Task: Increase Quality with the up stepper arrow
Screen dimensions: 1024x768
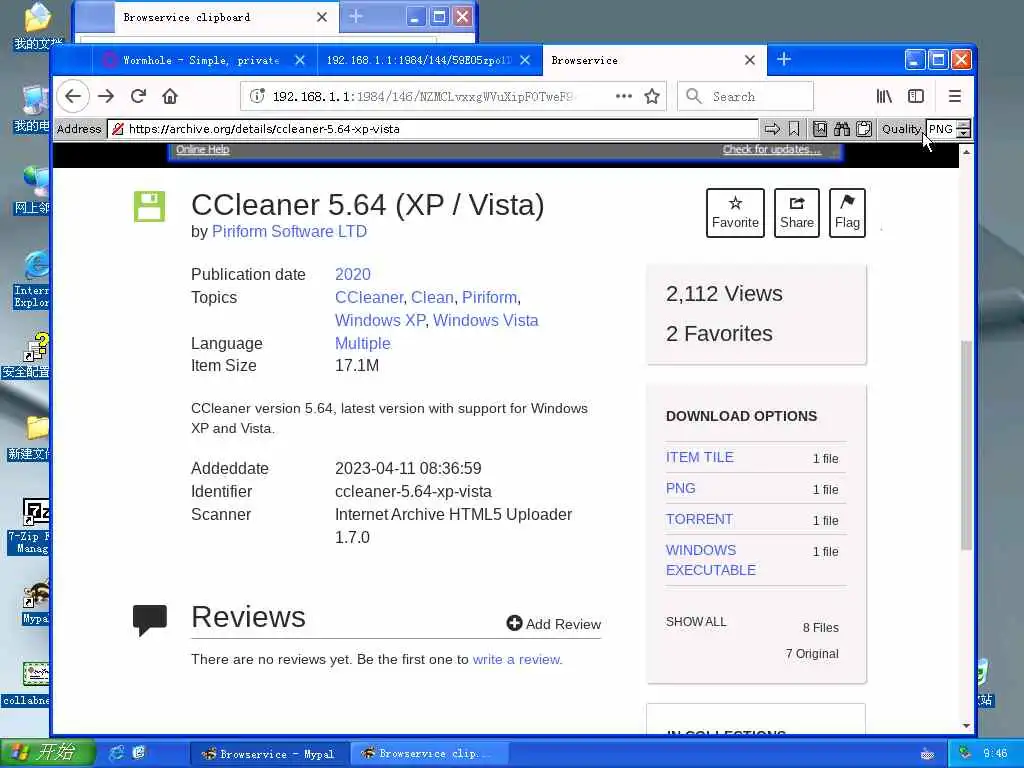Action: click(964, 125)
